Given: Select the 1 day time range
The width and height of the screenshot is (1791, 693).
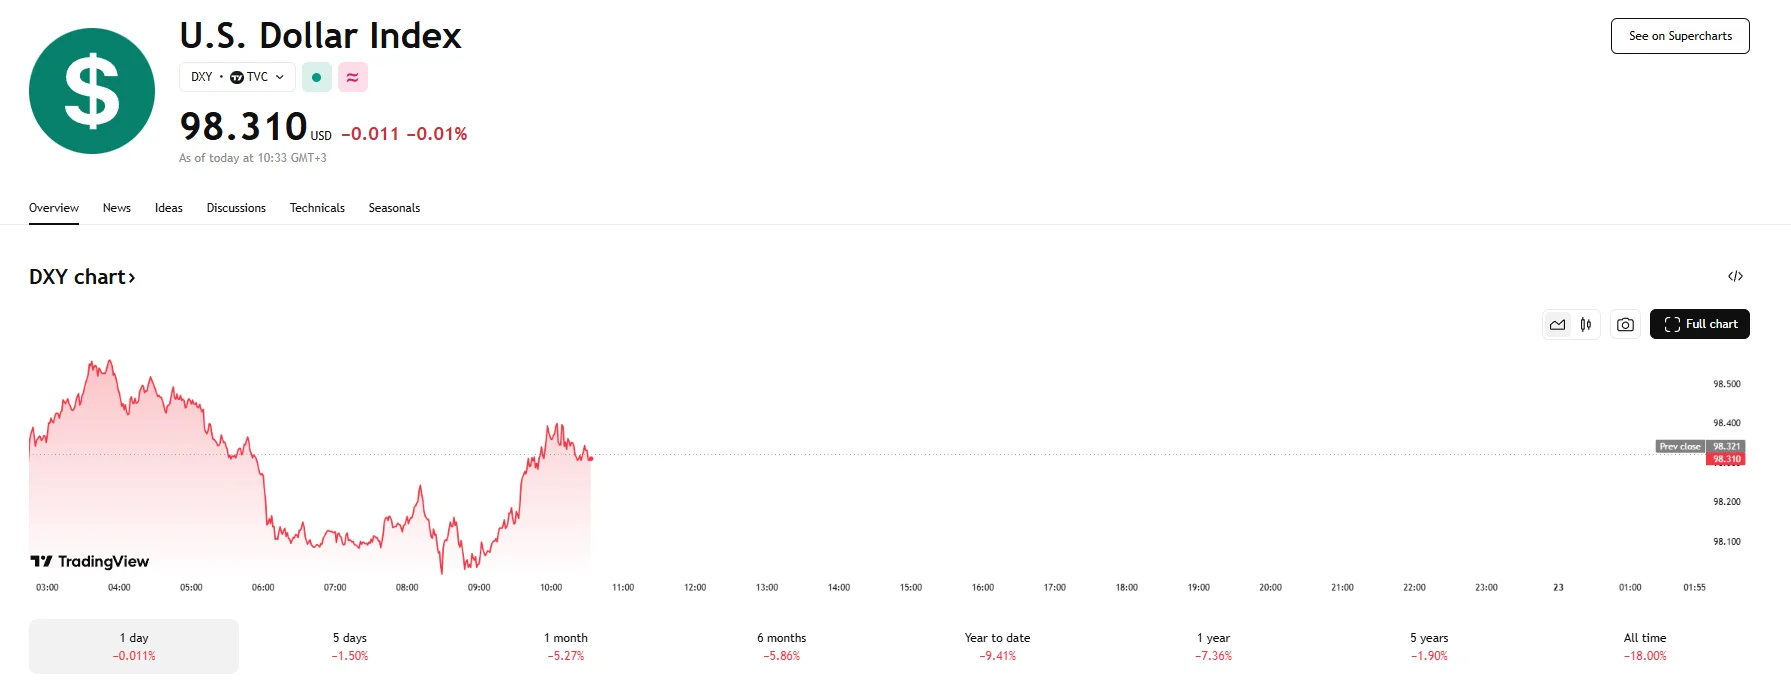Looking at the screenshot, I should (134, 646).
